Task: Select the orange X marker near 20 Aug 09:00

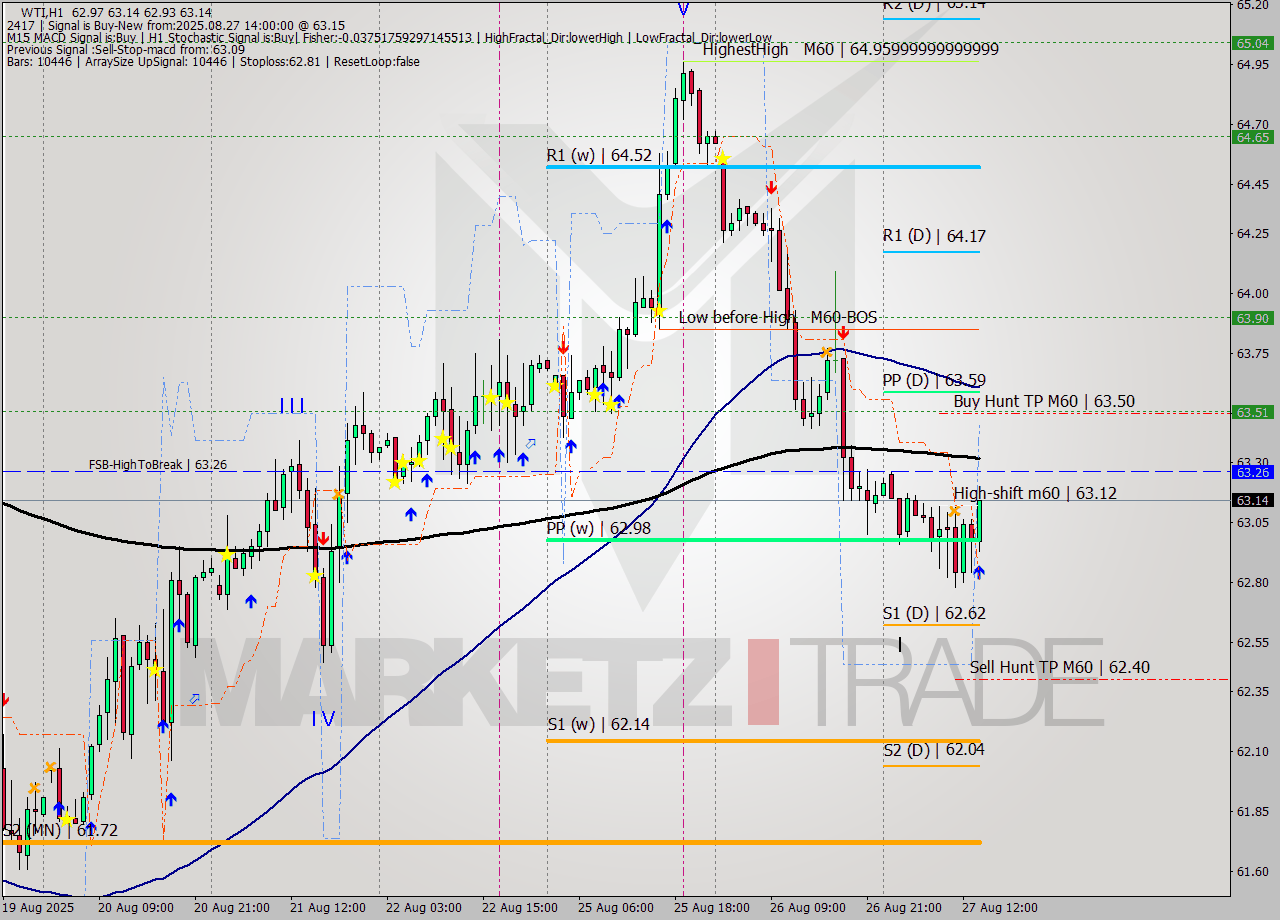Action: tap(50, 767)
